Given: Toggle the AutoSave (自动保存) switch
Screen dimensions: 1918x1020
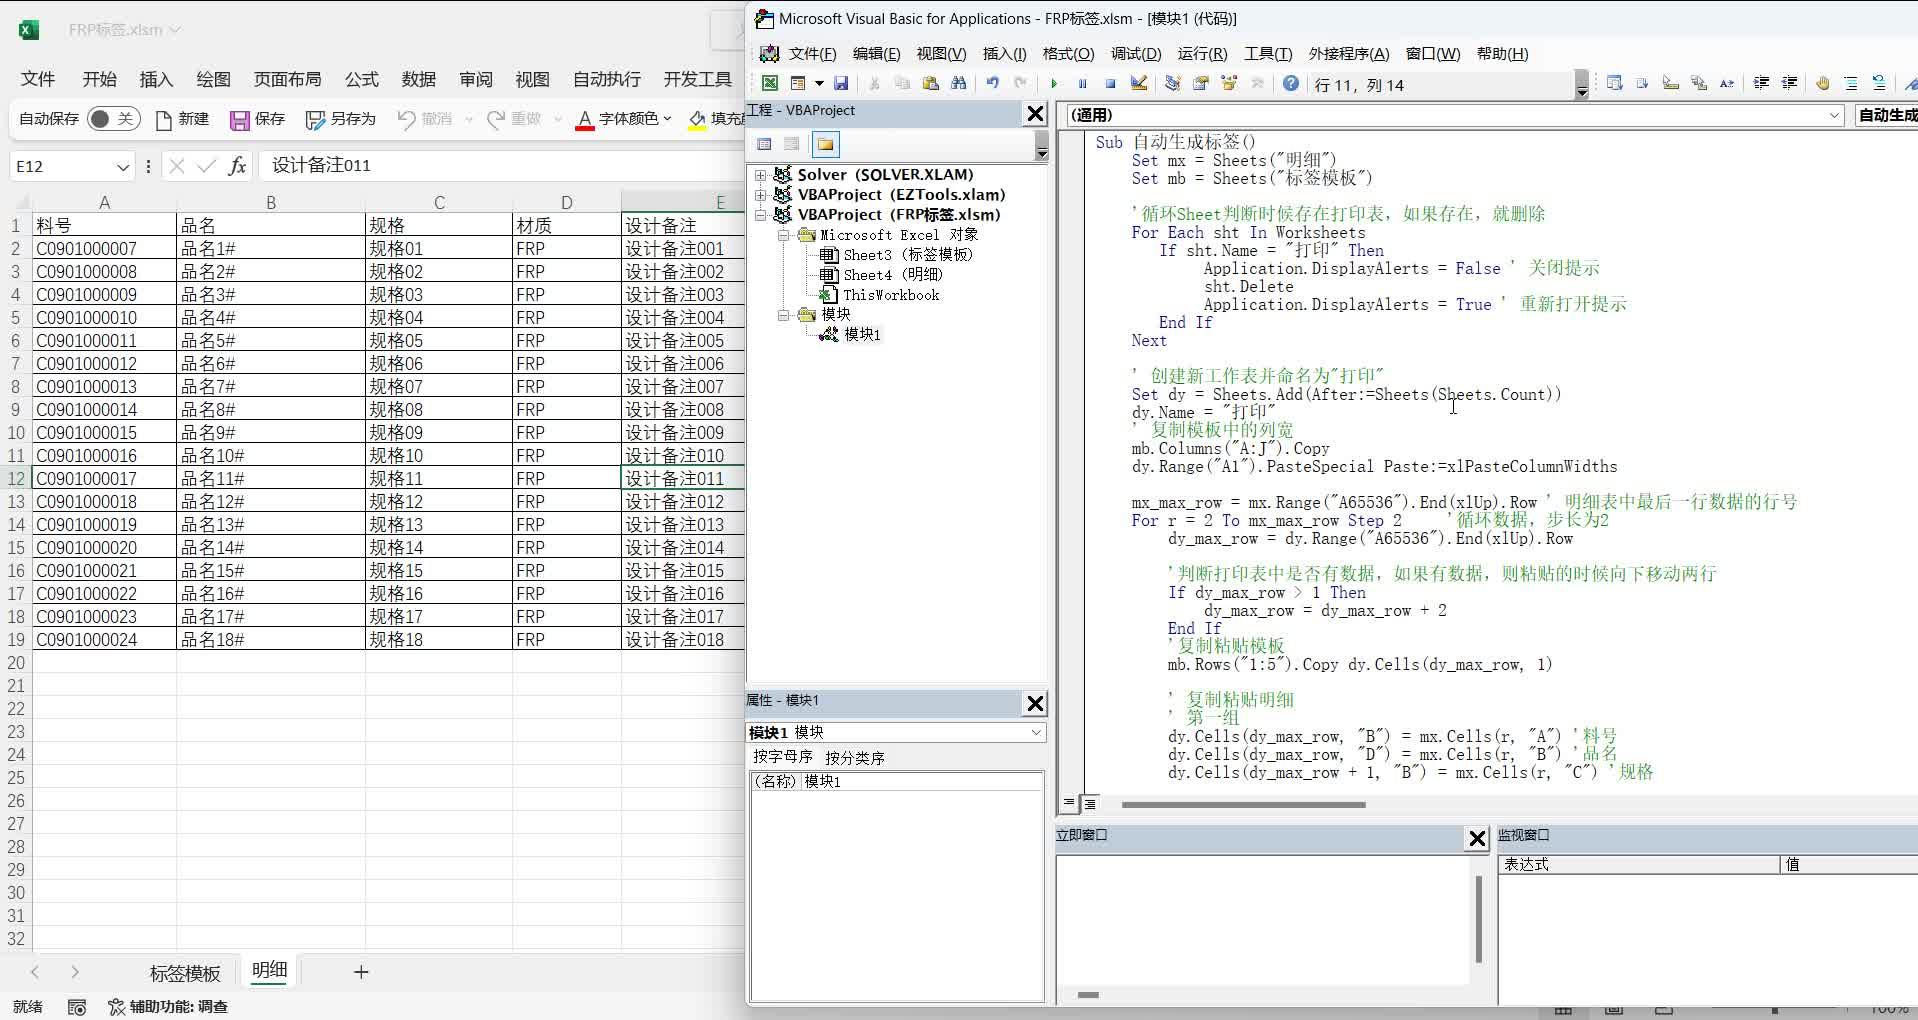Looking at the screenshot, I should tap(113, 119).
